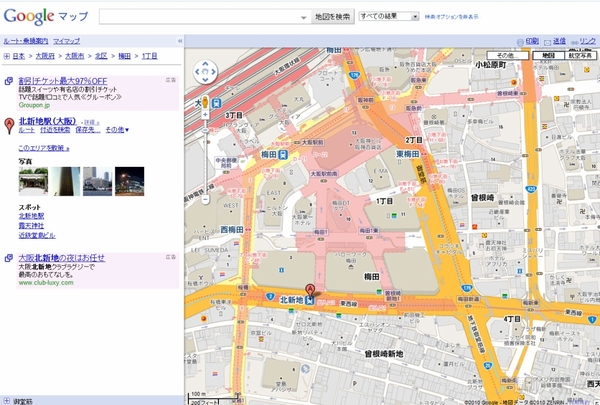
Task: Open the 割引チケット最大97%OFF ad link
Action: click(63, 81)
